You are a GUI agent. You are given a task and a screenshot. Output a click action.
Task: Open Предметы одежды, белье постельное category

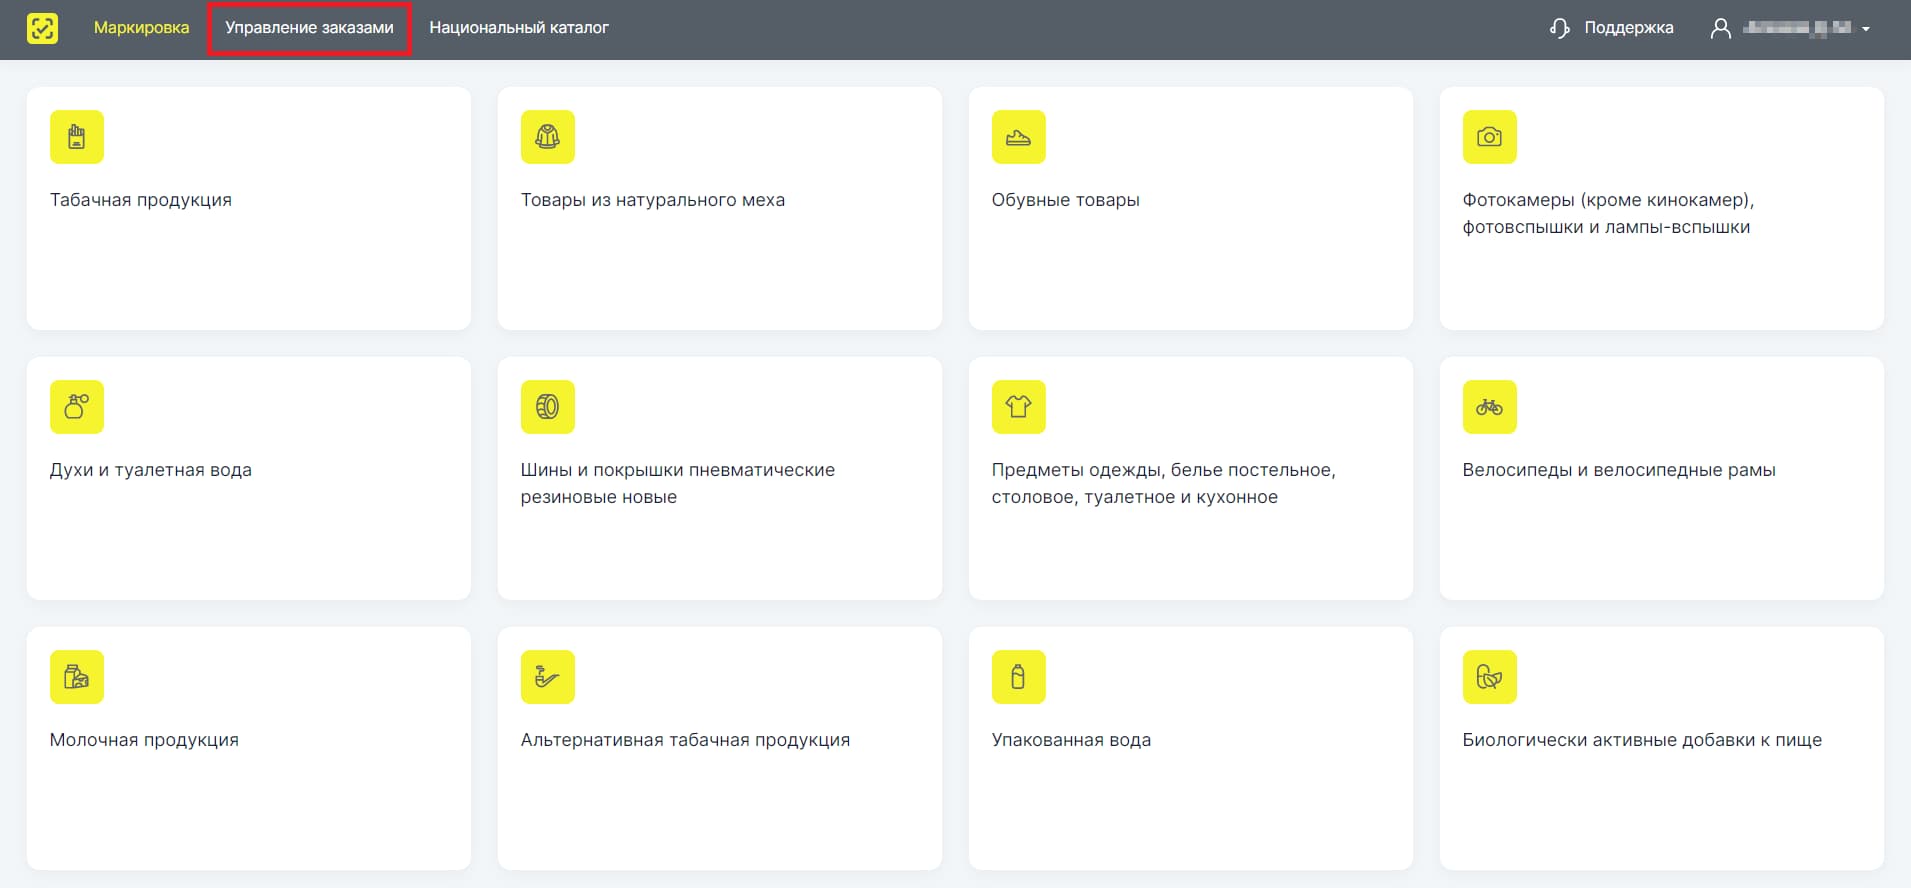(1191, 478)
